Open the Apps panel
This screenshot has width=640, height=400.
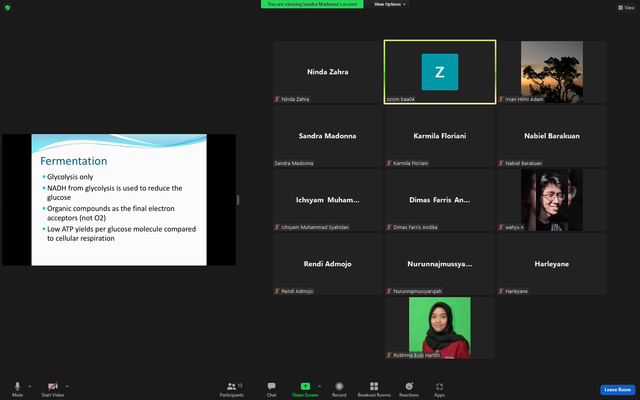pos(439,389)
